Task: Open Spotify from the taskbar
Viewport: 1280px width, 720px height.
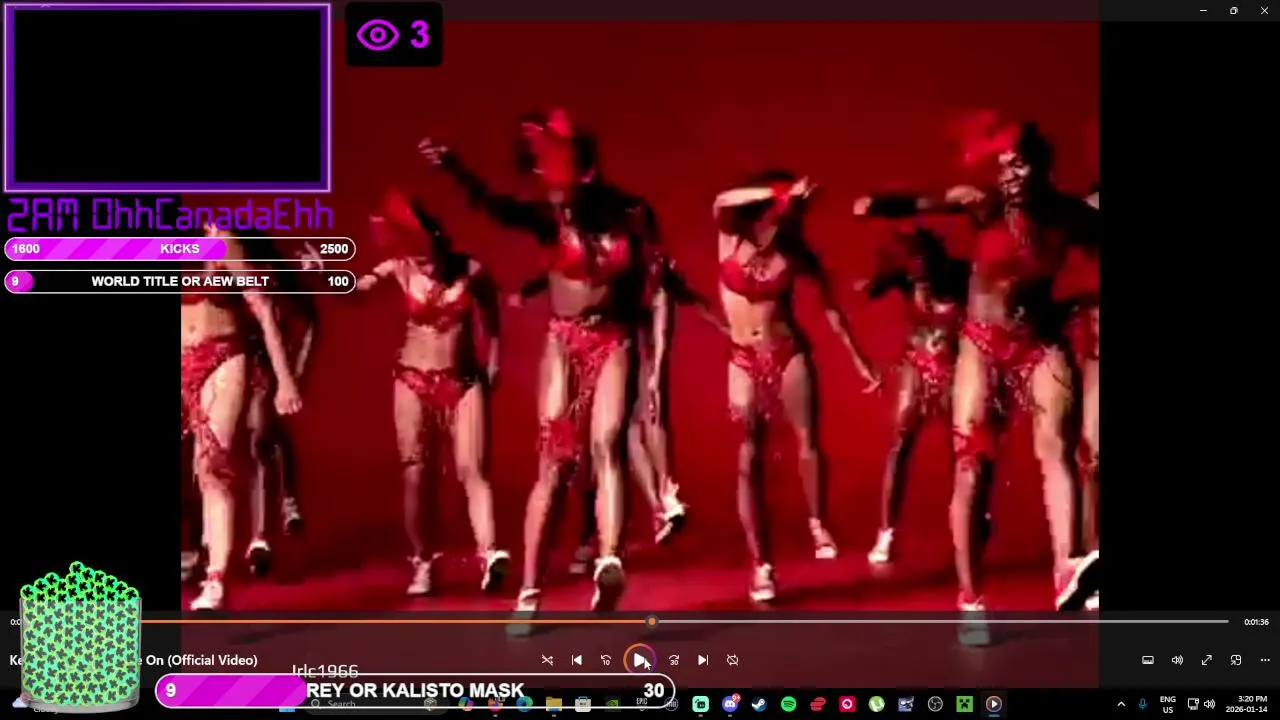Action: [x=788, y=704]
